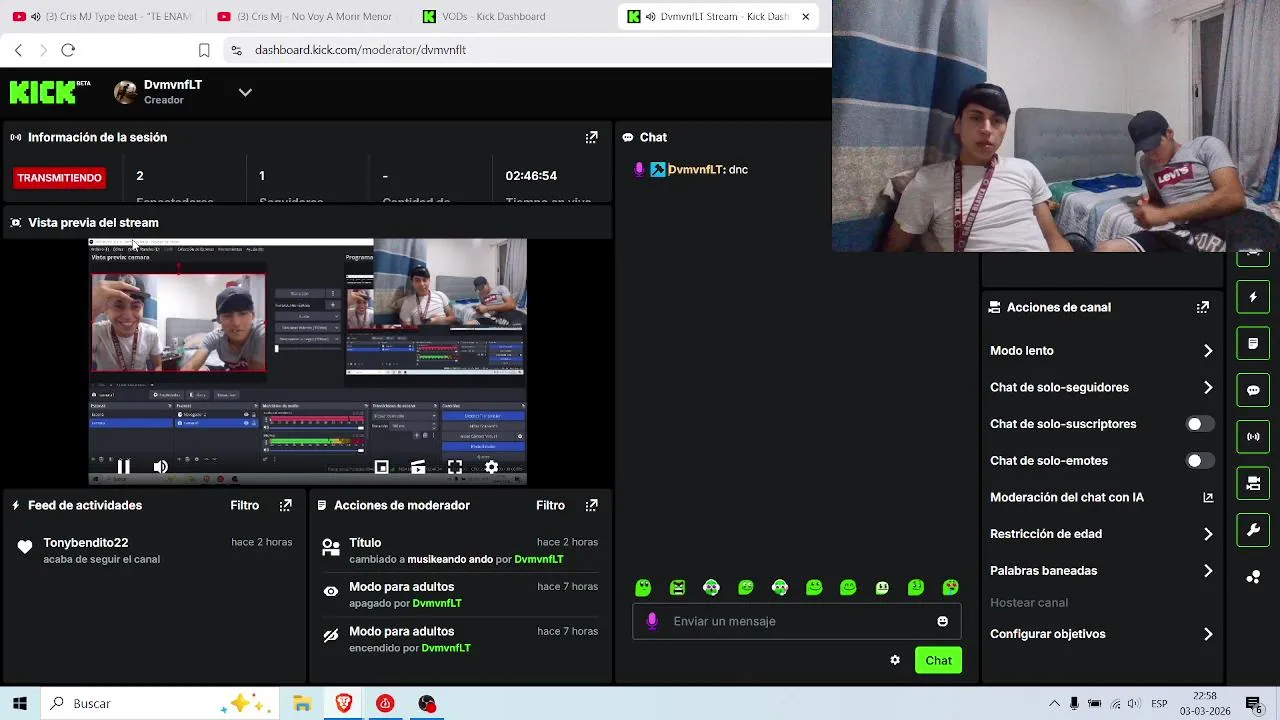Click the microphone icon in message box

coord(652,621)
